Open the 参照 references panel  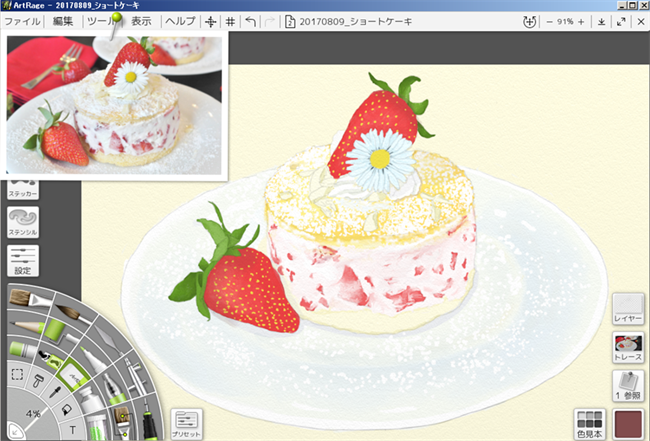tap(628, 386)
